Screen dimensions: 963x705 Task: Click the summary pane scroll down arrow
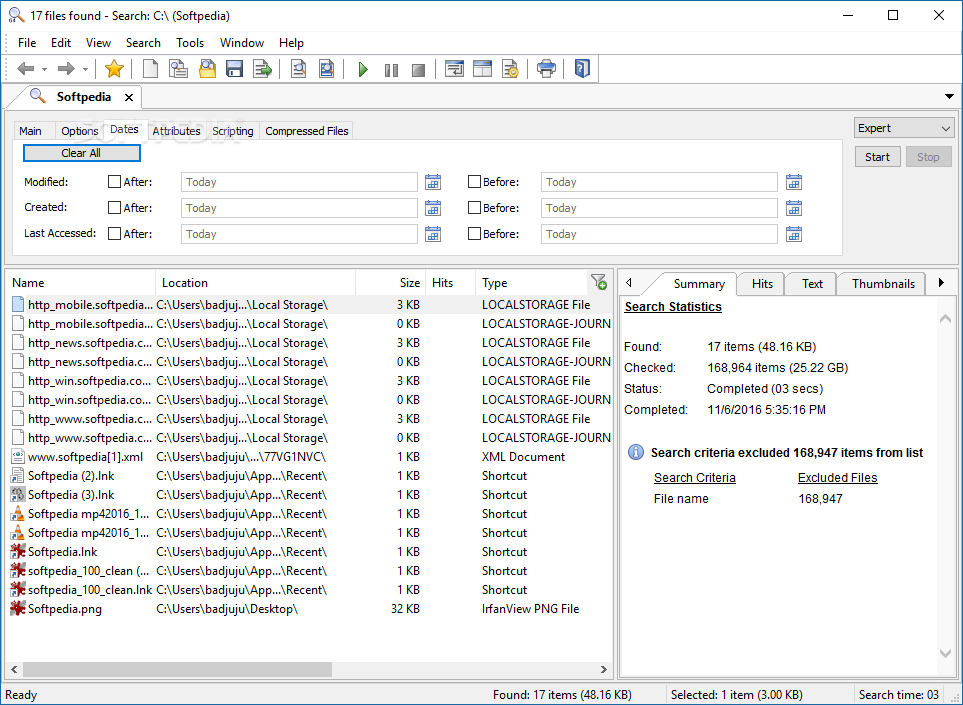pyautogui.click(x=946, y=653)
